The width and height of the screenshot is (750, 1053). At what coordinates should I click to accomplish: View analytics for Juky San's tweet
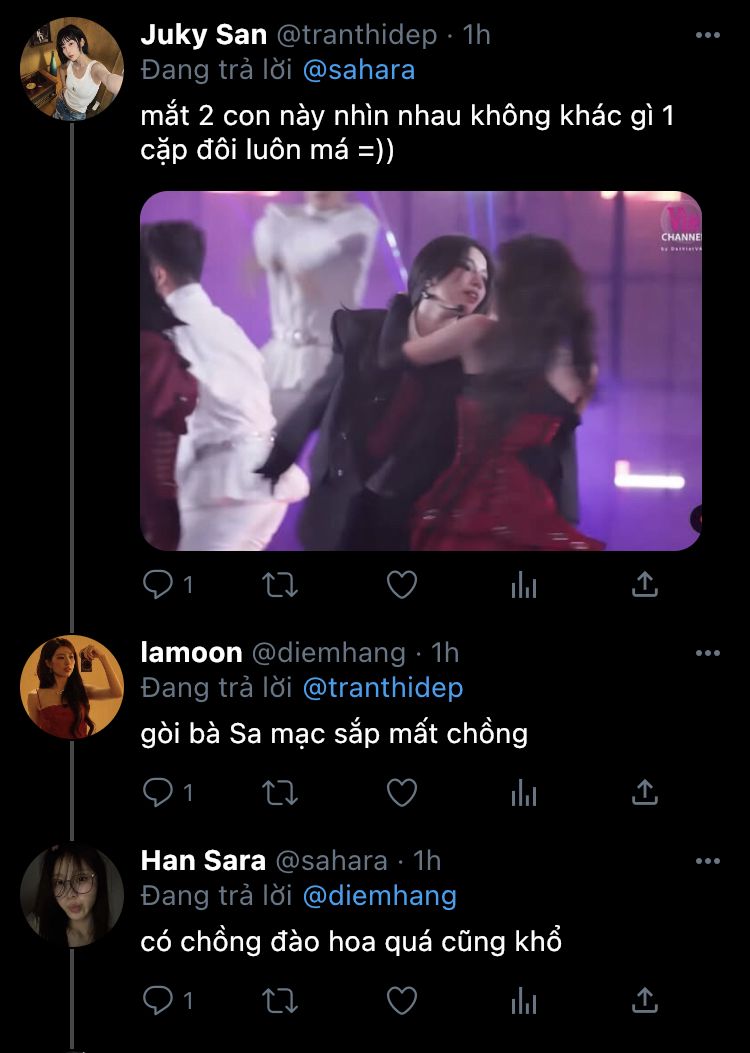pos(524,584)
